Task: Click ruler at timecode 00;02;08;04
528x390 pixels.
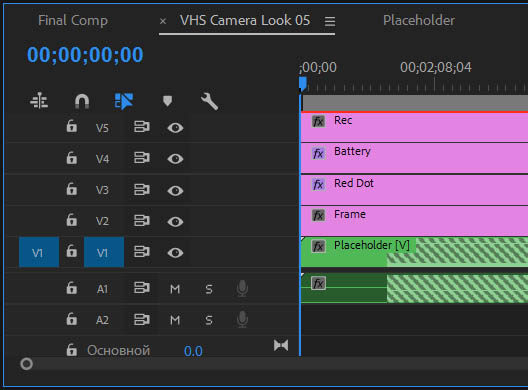Action: point(435,67)
